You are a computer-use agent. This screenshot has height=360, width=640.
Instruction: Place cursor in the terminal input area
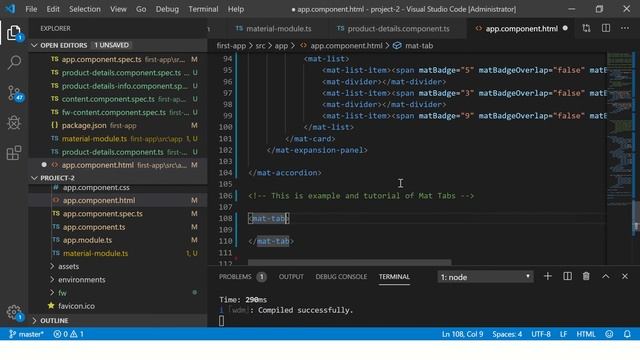221,321
